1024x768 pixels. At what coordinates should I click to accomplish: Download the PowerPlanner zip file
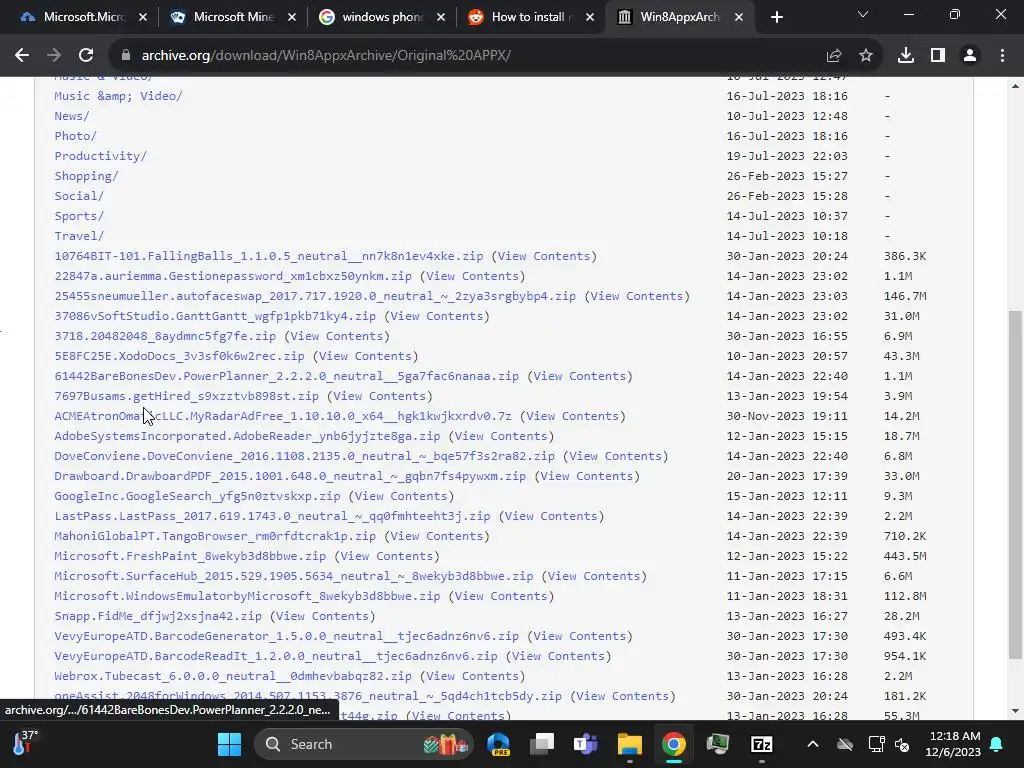pos(287,376)
